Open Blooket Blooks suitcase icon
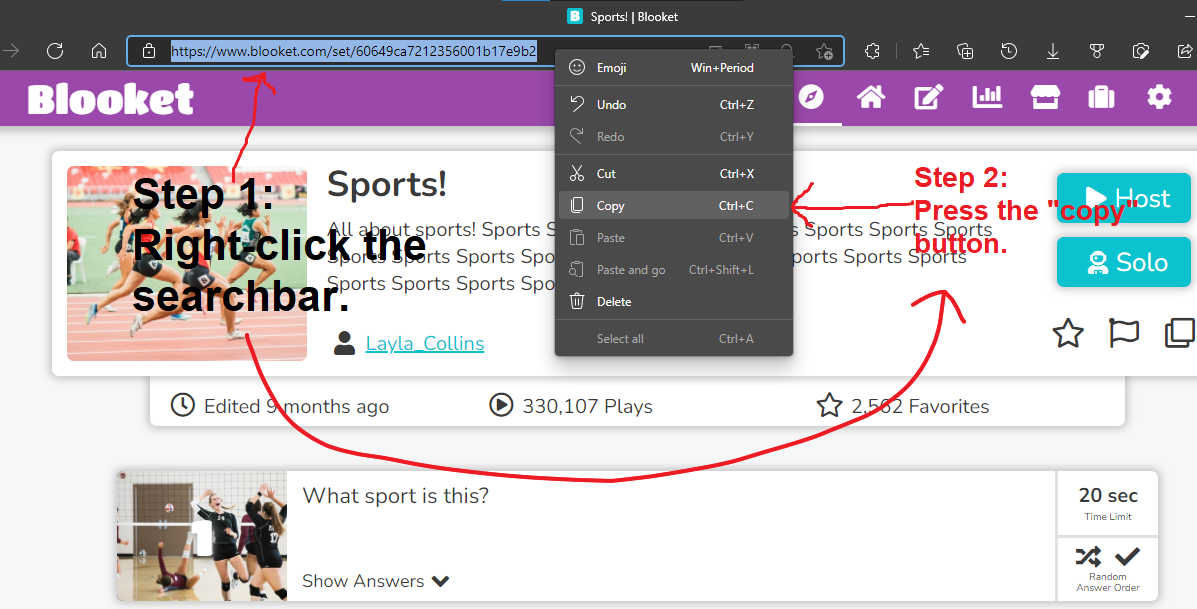 click(x=1102, y=97)
